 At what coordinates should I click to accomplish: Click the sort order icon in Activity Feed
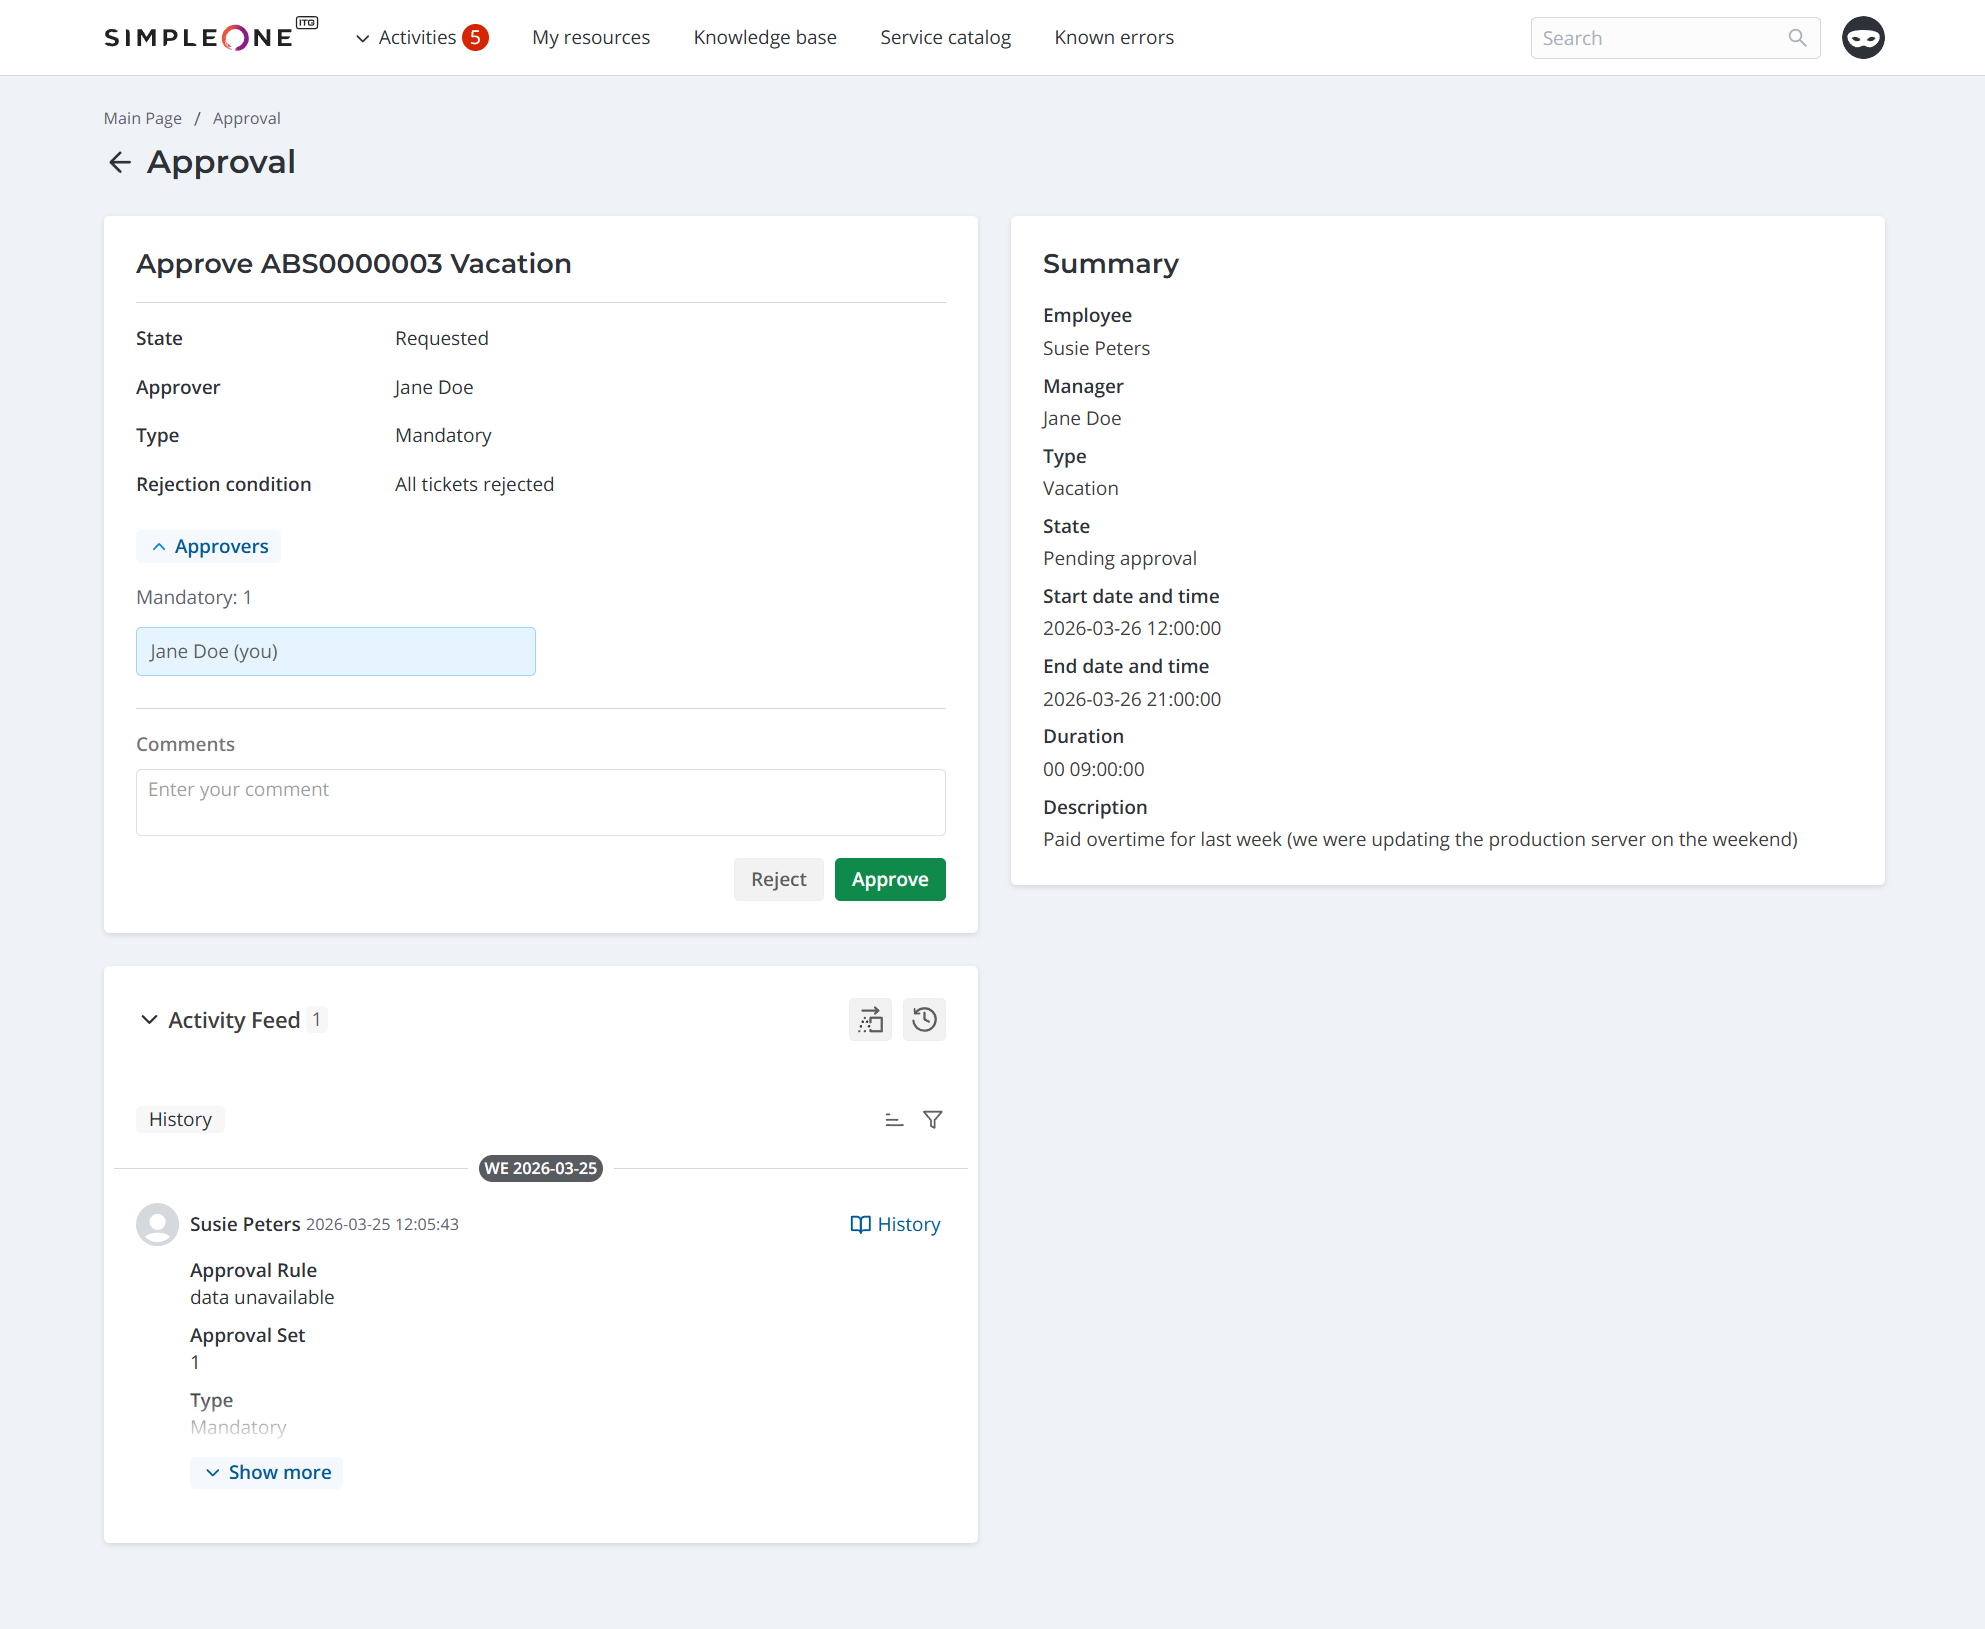tap(894, 1120)
